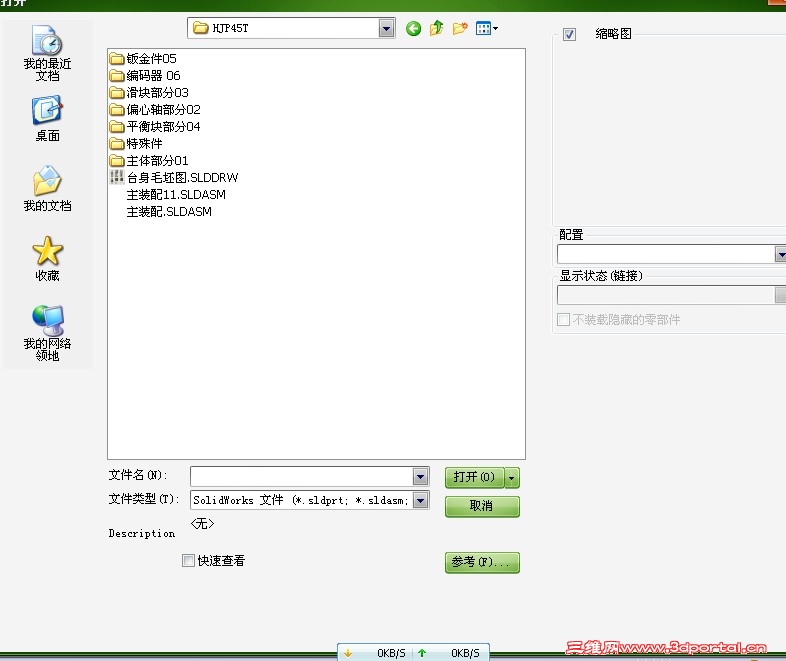
Task: Click the 参考(F)... references button
Action: 482,562
